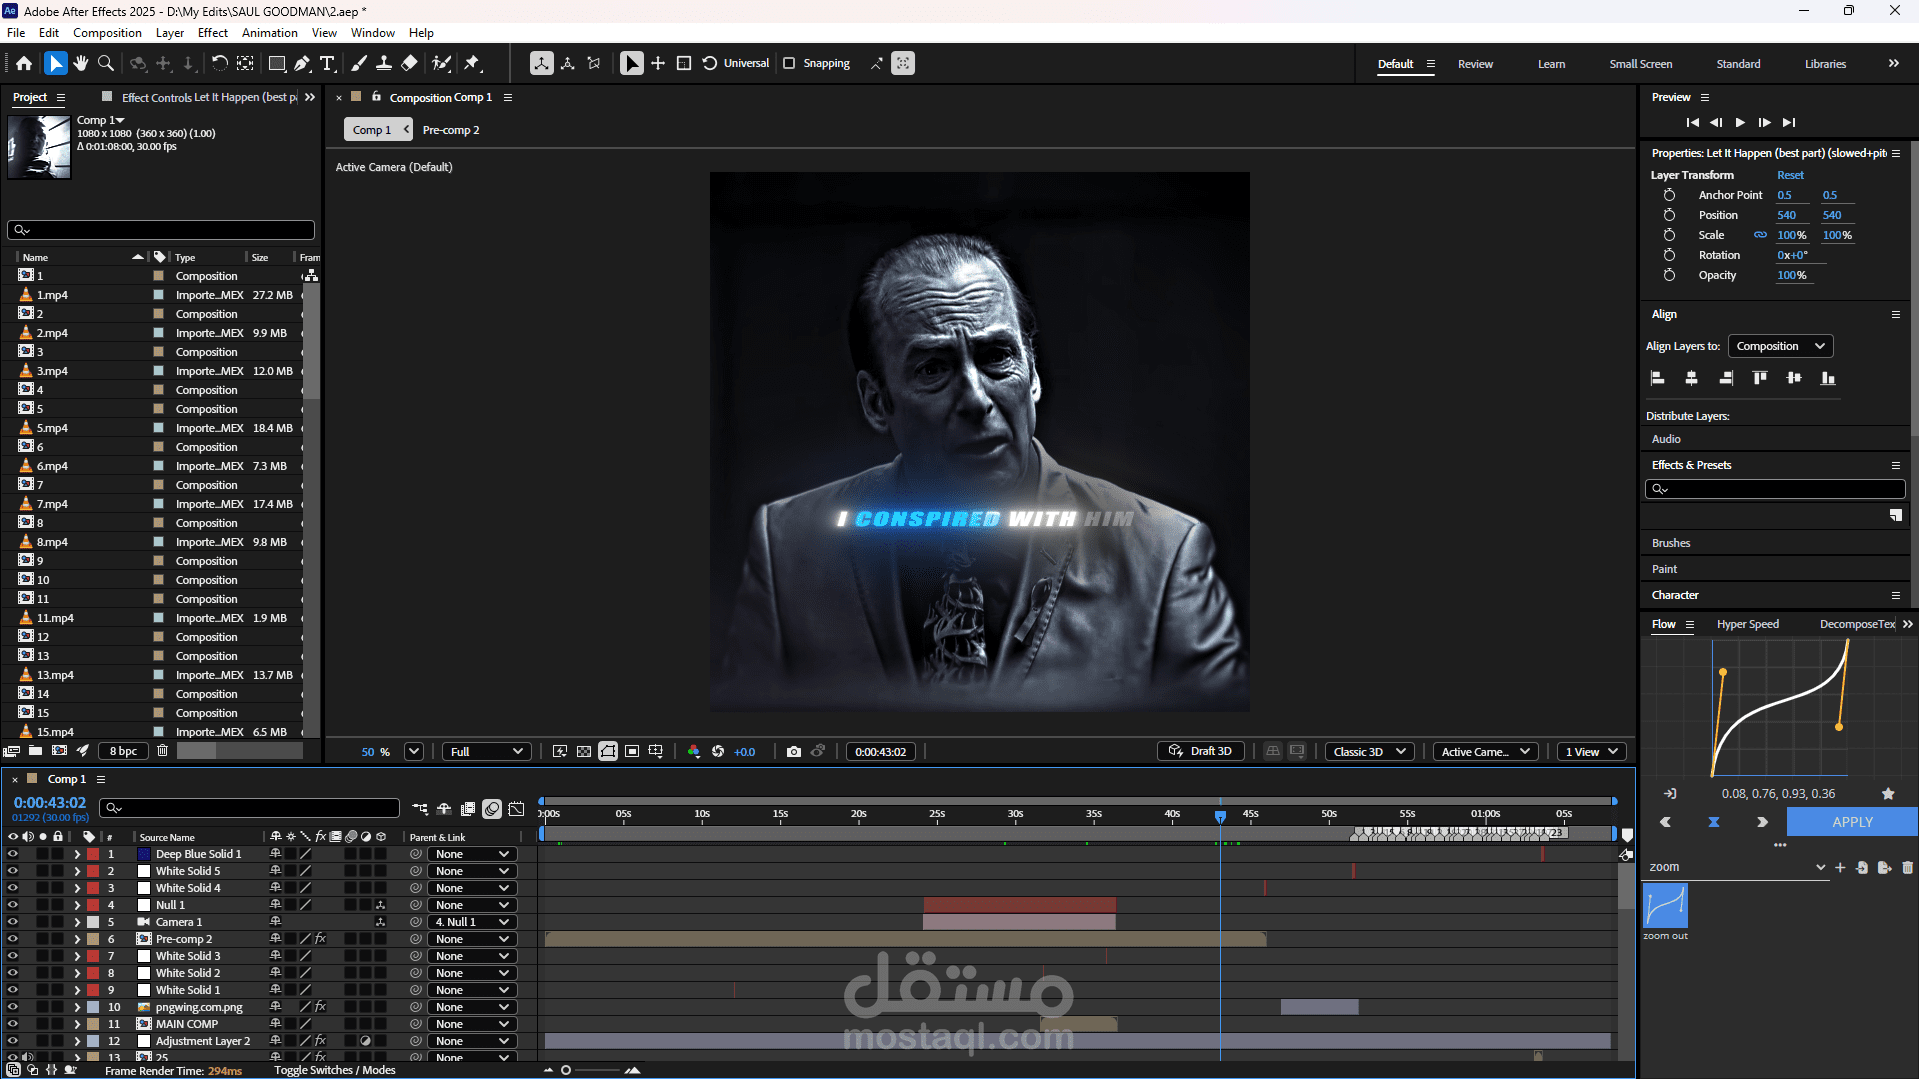Toggle Scale constrain proportions link
The height and width of the screenshot is (1079, 1919).
point(1760,235)
